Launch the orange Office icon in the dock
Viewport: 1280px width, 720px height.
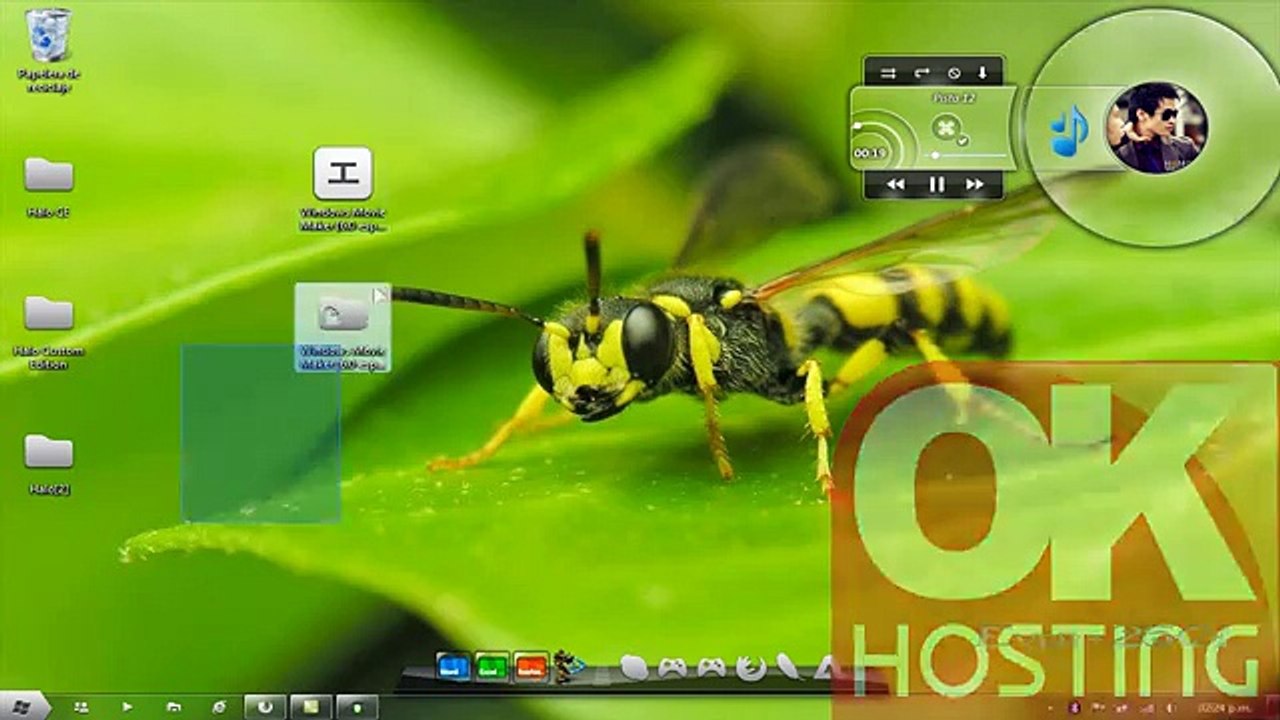pos(531,667)
